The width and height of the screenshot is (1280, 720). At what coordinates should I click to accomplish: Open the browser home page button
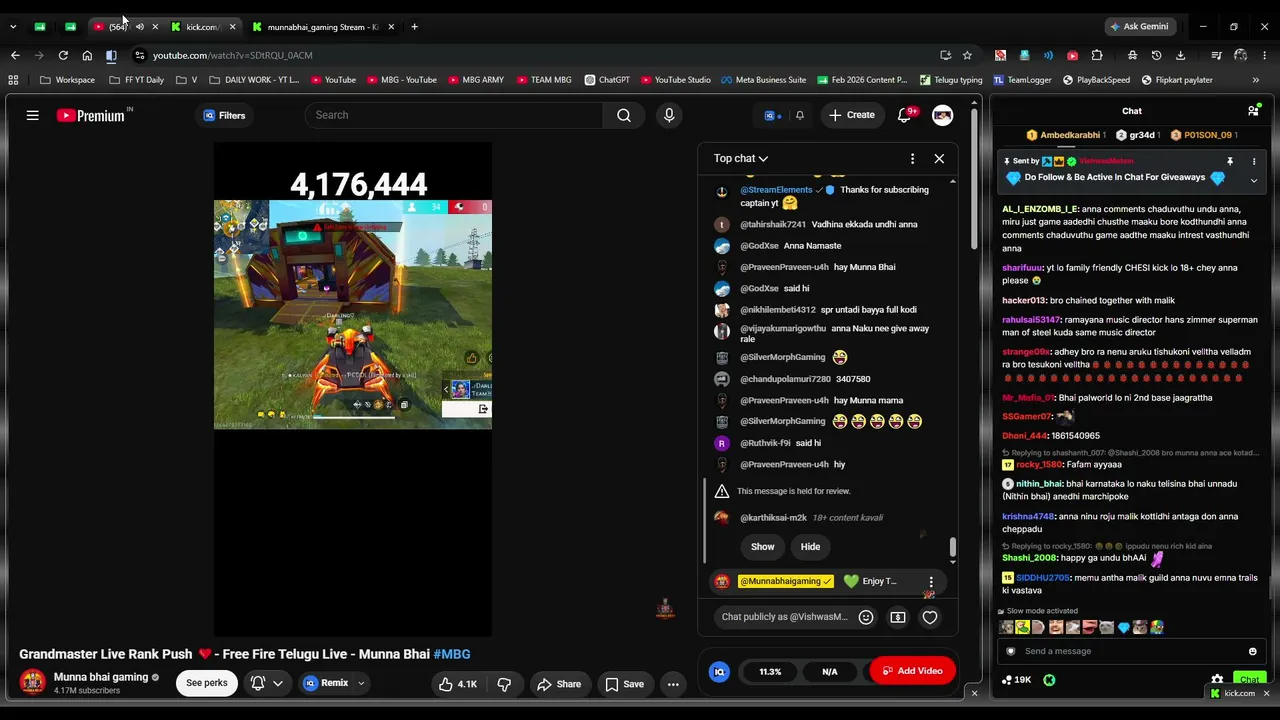click(x=87, y=55)
